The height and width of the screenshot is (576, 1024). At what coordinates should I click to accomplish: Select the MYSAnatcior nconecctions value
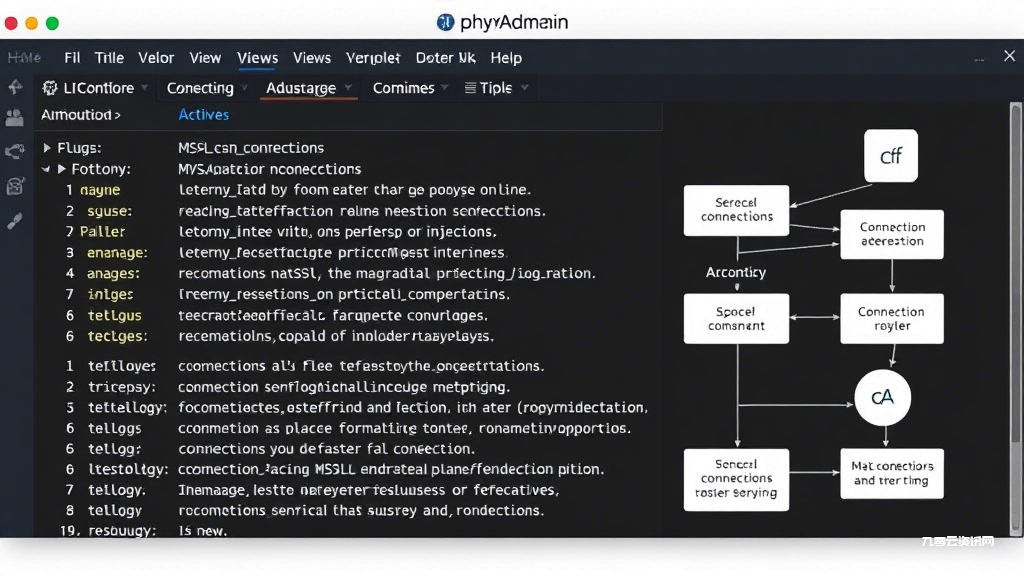click(x=270, y=169)
